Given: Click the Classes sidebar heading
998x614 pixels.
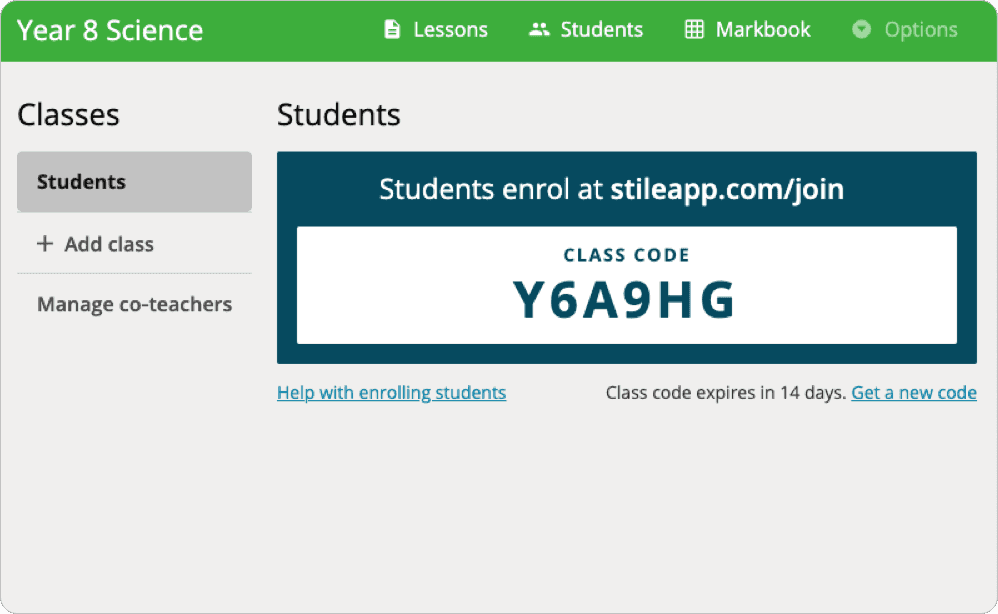Looking at the screenshot, I should pyautogui.click(x=69, y=115).
